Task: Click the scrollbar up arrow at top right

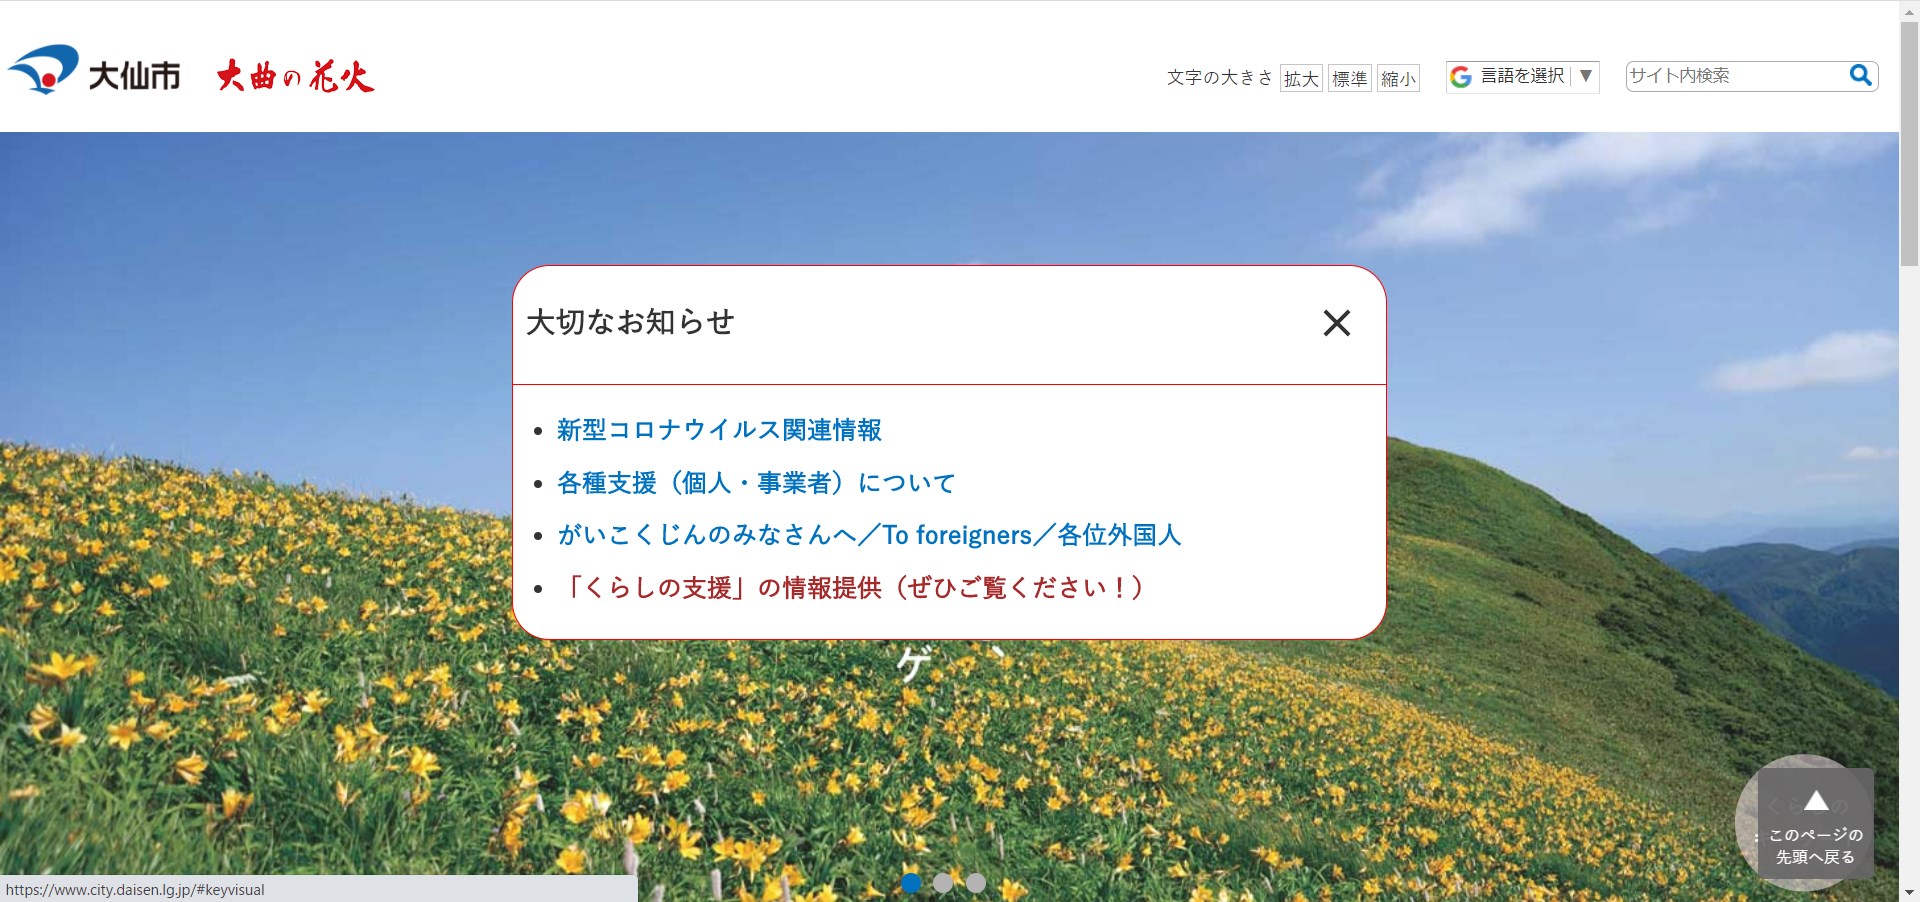Action: click(x=1908, y=10)
